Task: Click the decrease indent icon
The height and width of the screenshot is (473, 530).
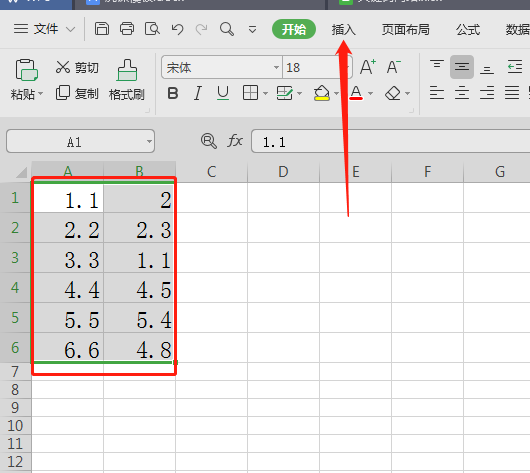Action: tap(515, 67)
